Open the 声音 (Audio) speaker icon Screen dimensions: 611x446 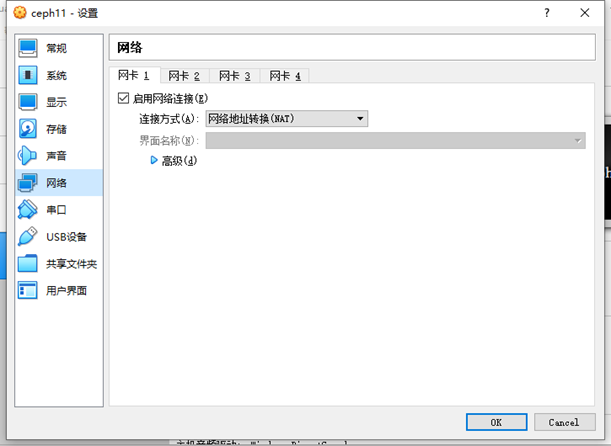click(28, 156)
